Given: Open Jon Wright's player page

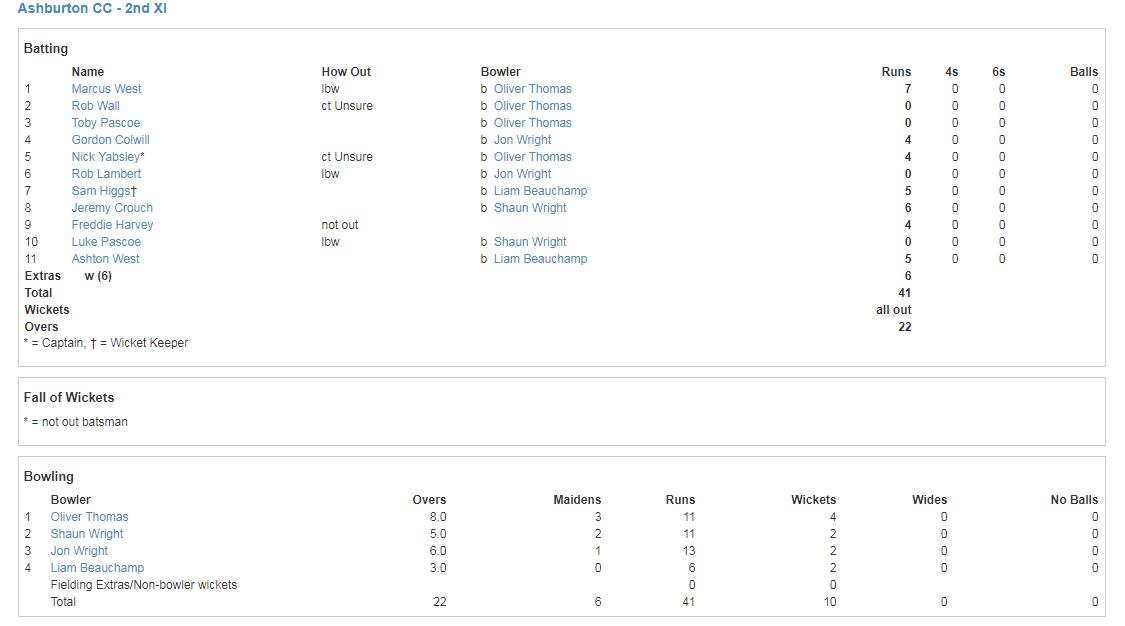Looking at the screenshot, I should coord(79,550).
